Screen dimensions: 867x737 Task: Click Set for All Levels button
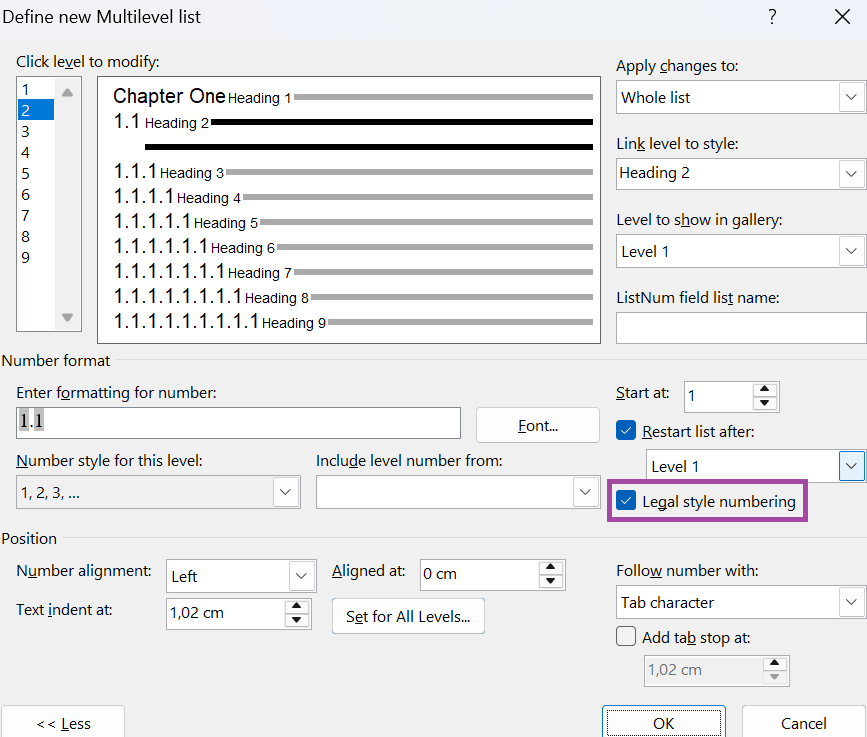pos(408,616)
